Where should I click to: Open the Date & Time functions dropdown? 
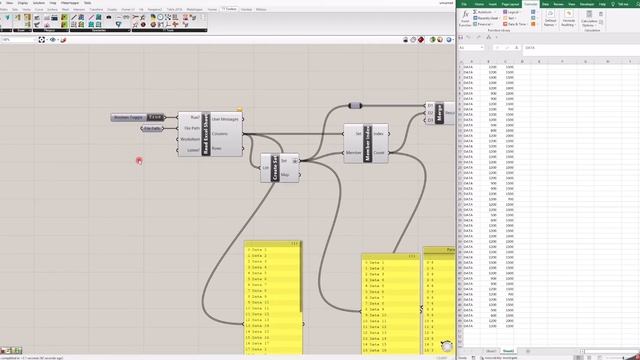pos(516,24)
